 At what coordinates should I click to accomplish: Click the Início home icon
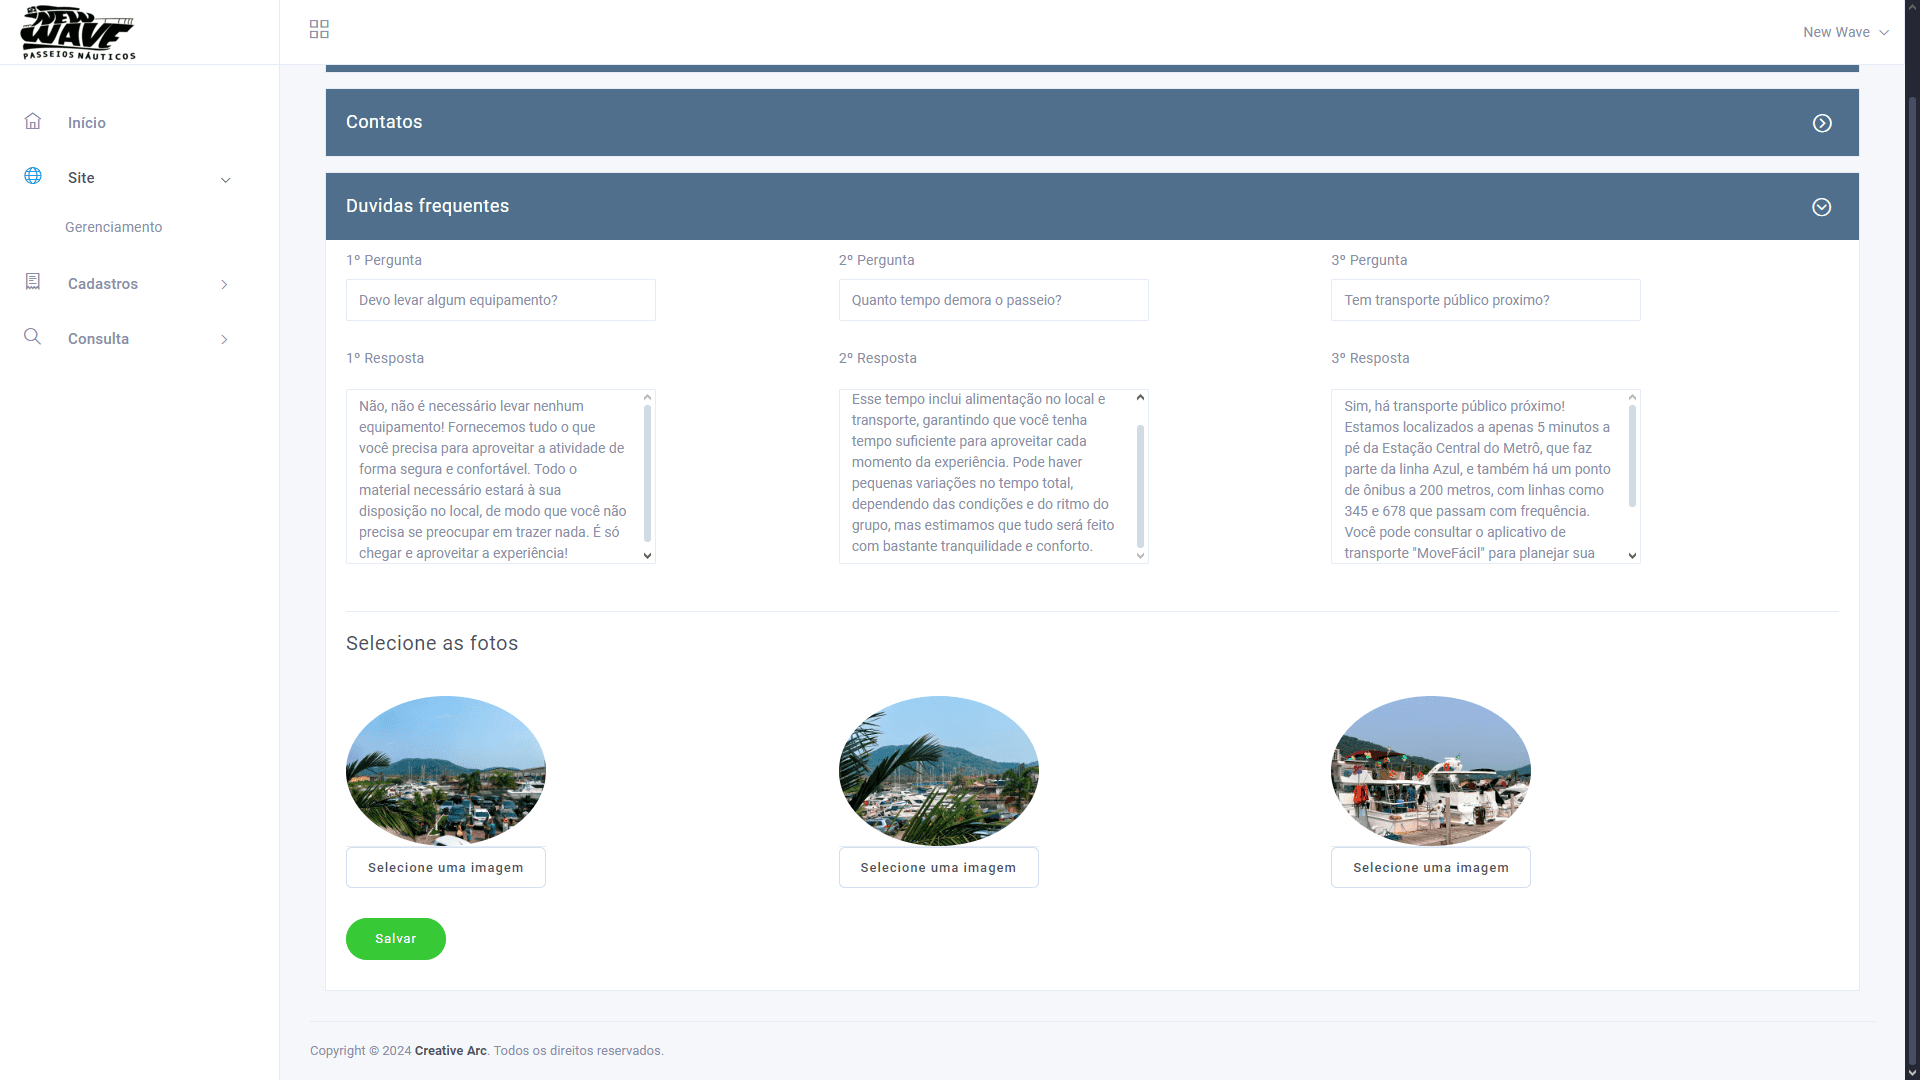tap(33, 121)
